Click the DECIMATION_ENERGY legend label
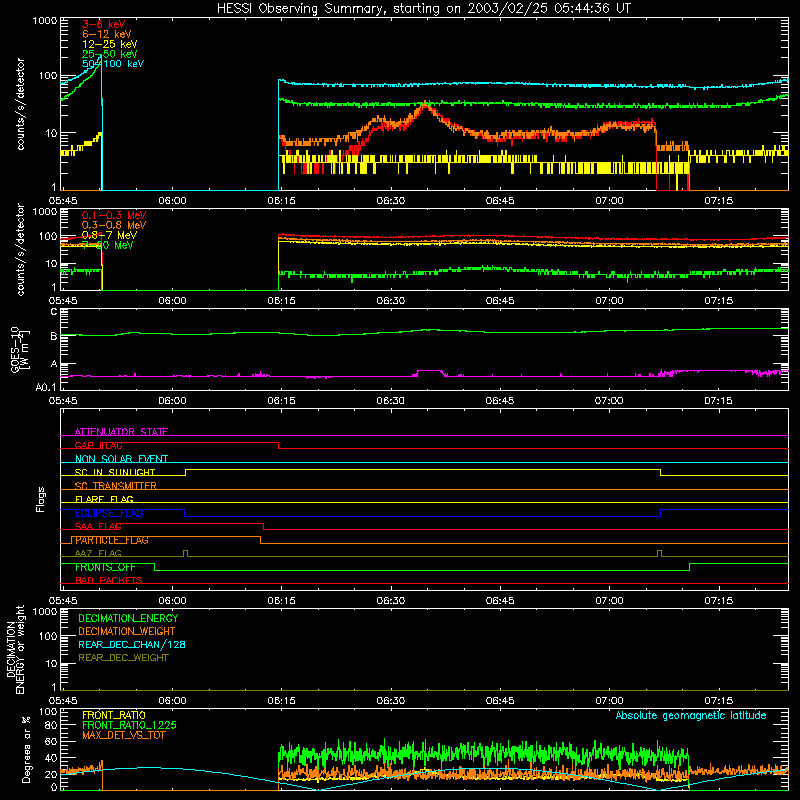The width and height of the screenshot is (800, 800). click(x=128, y=618)
